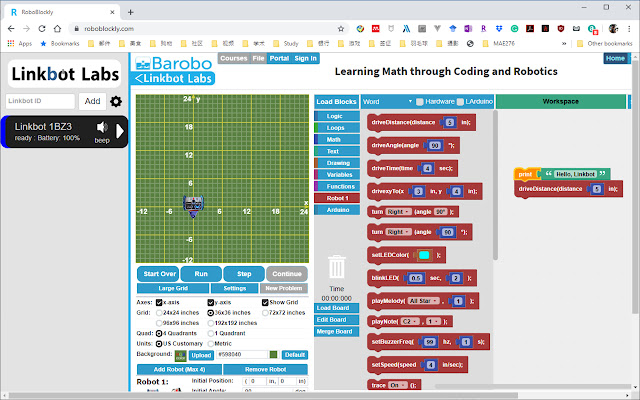Click the Sign In link

[305, 58]
